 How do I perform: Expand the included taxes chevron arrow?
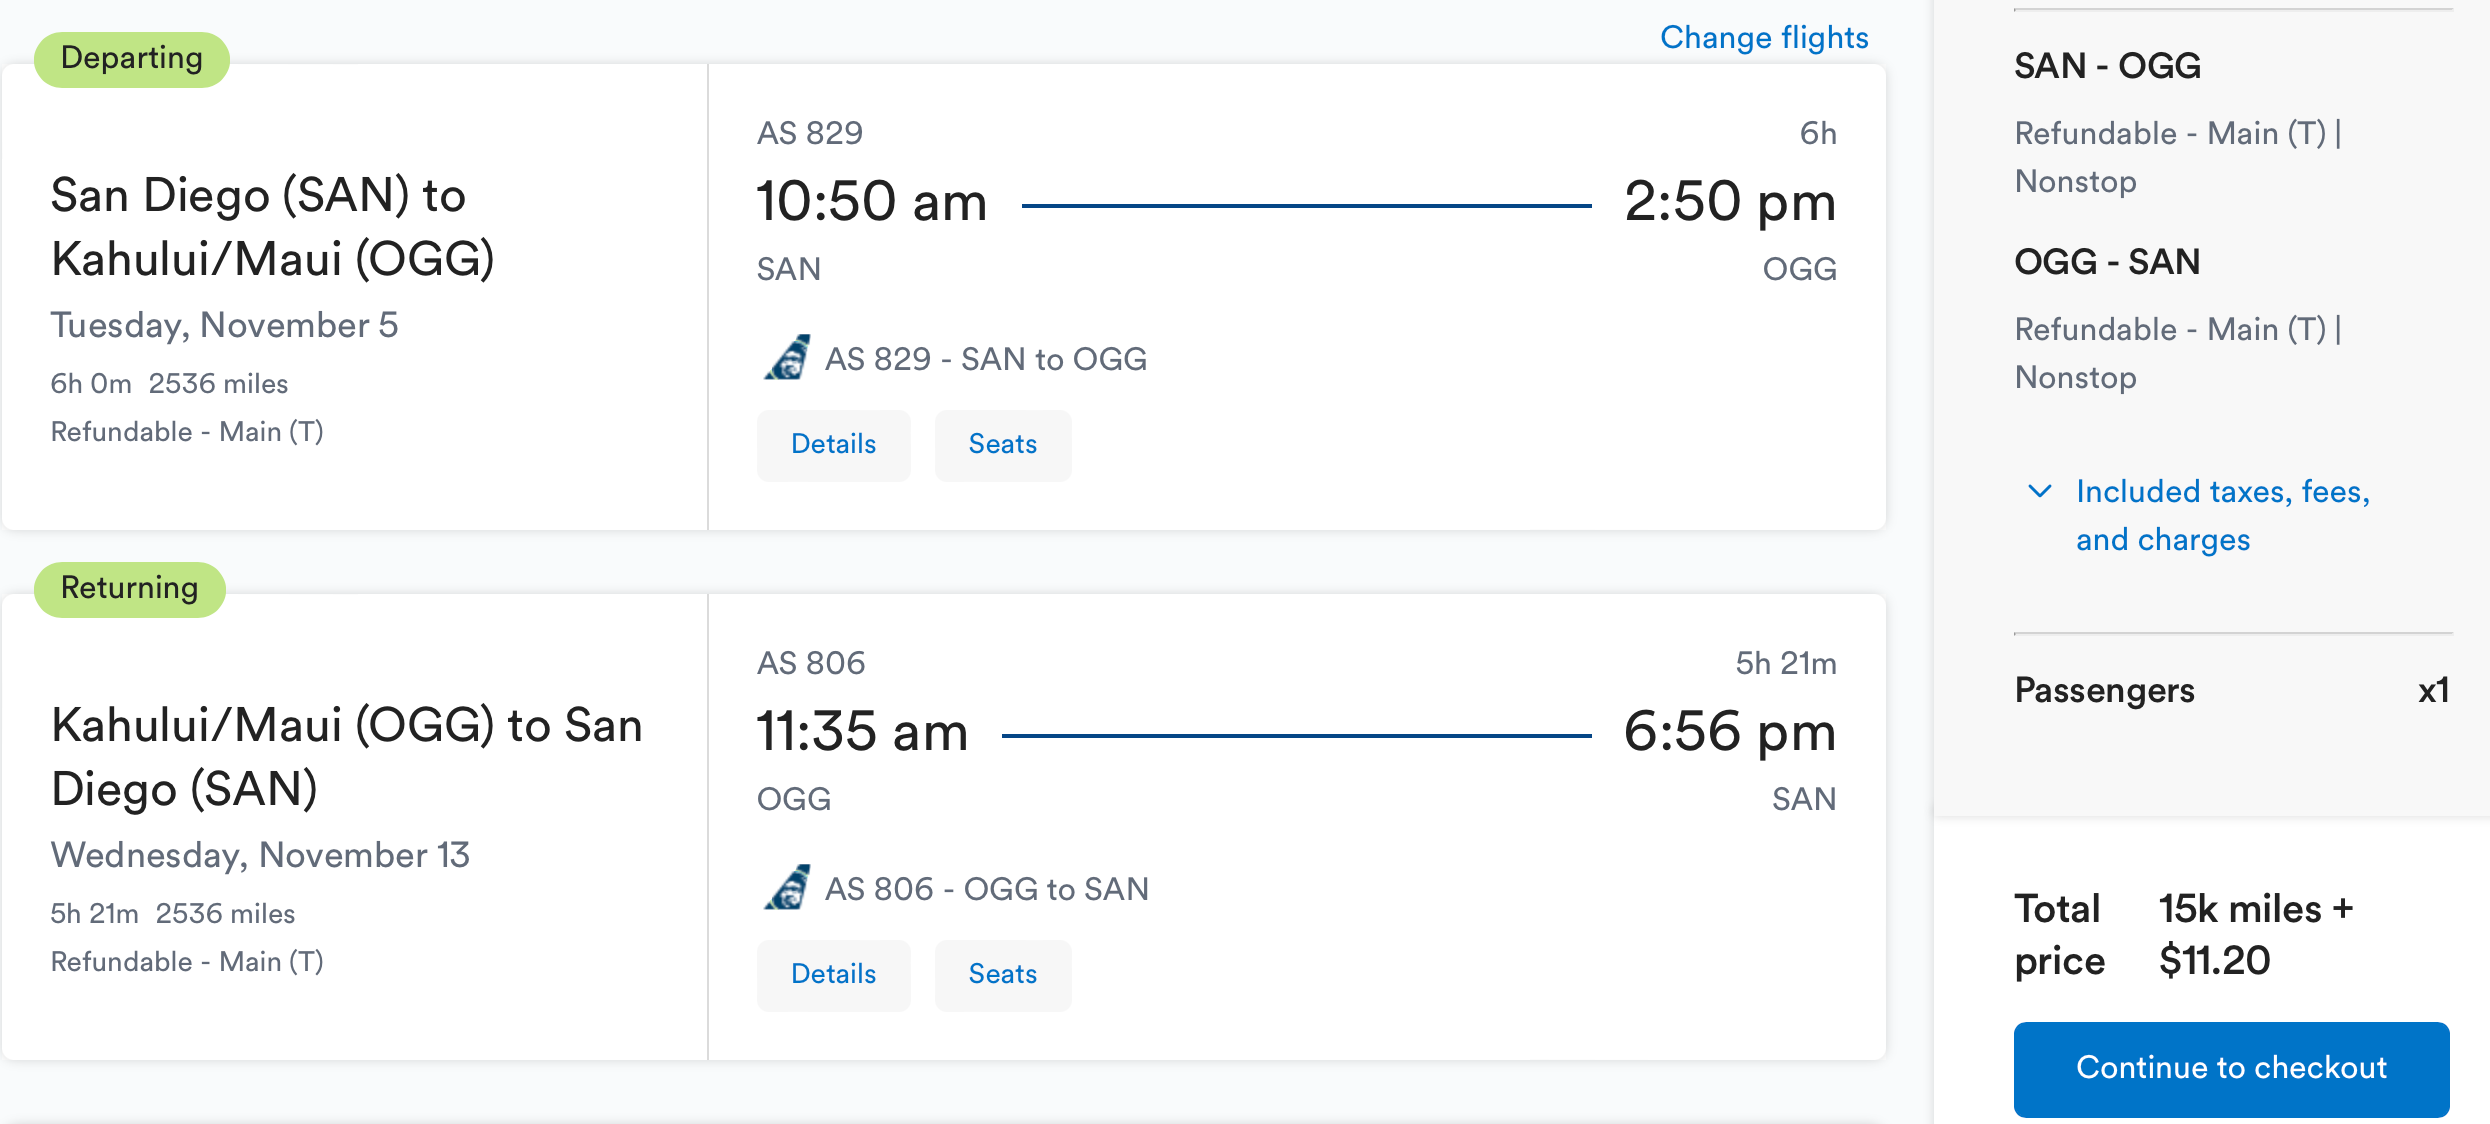pos(2039,491)
